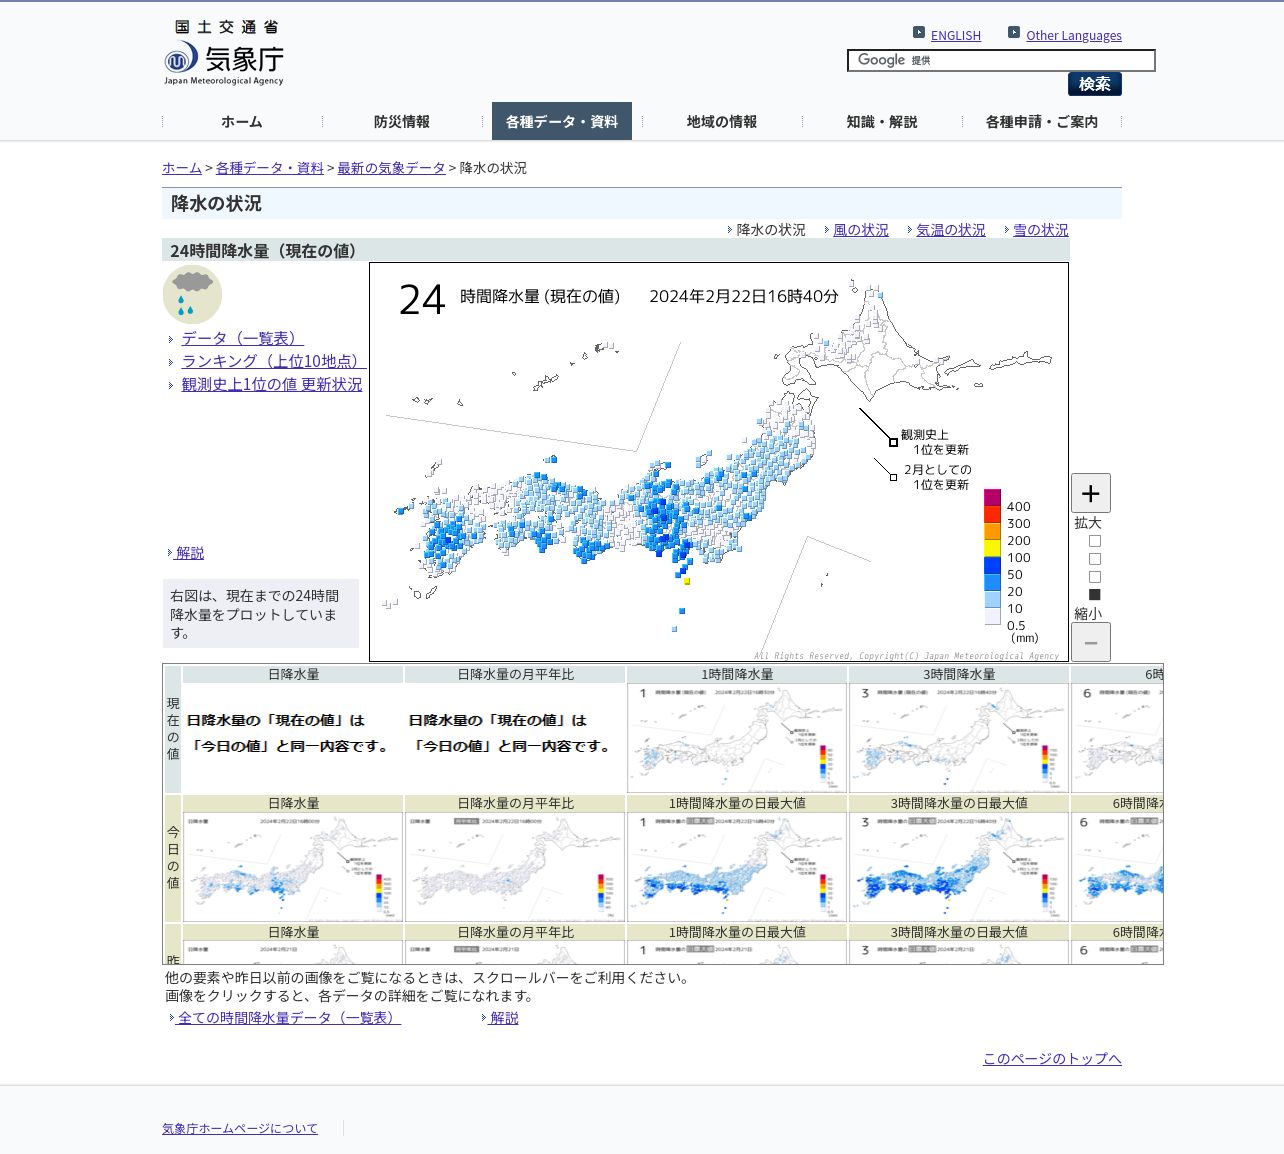Click the 400 mm magenta legend swatch
This screenshot has height=1154, width=1284.
[992, 498]
